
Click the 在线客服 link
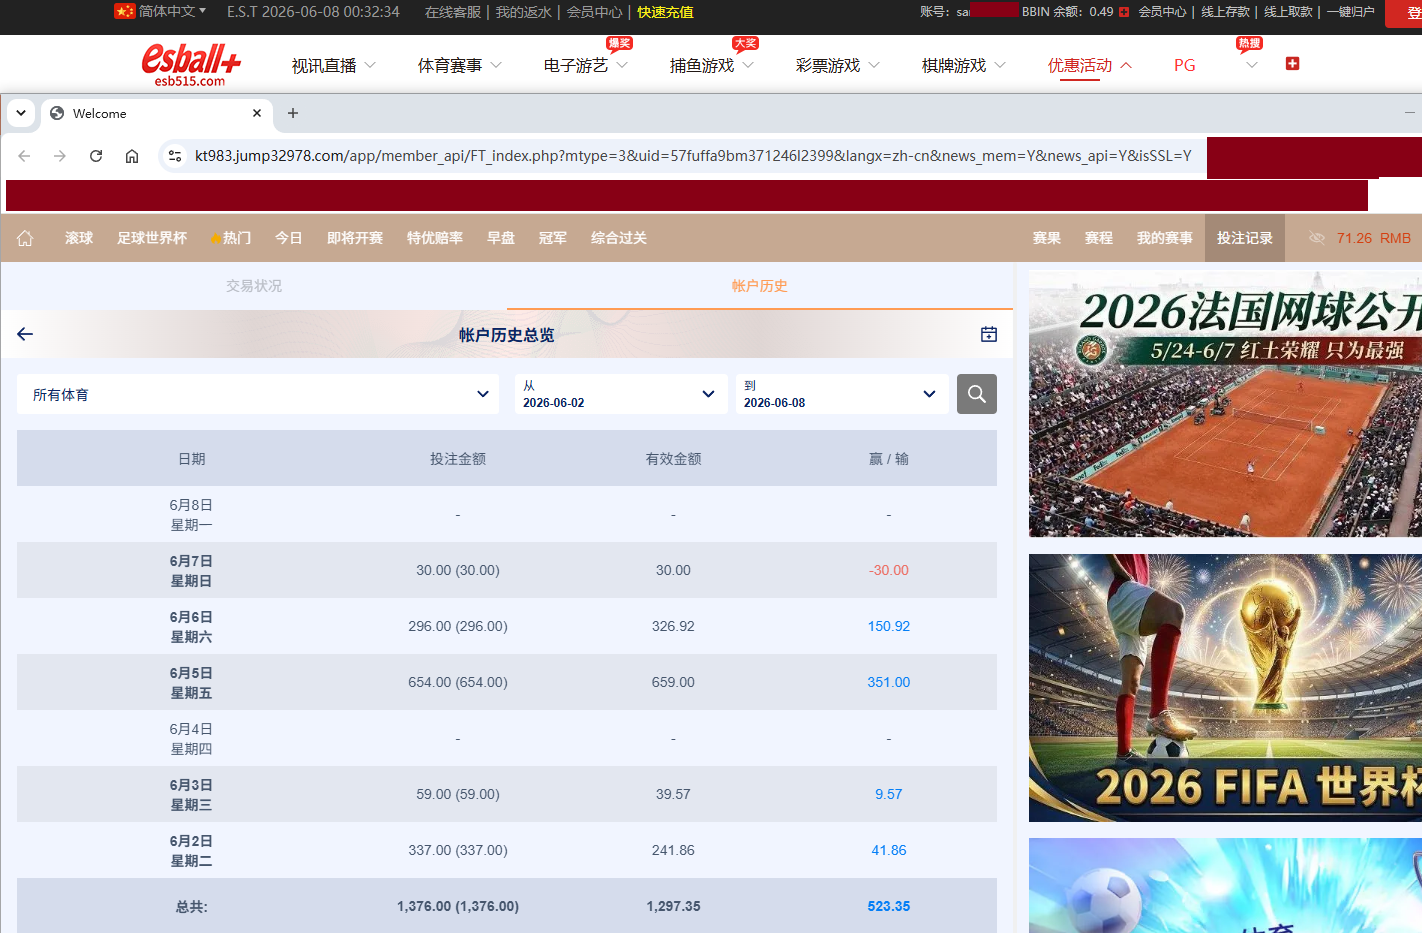click(x=453, y=12)
